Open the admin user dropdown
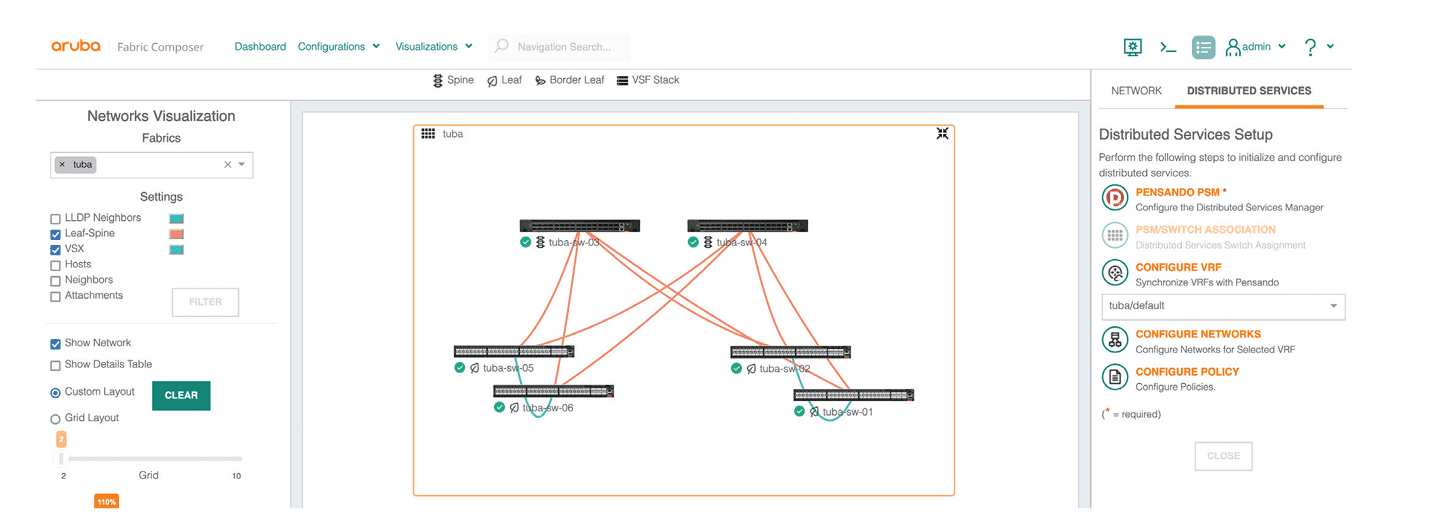 coord(1256,47)
